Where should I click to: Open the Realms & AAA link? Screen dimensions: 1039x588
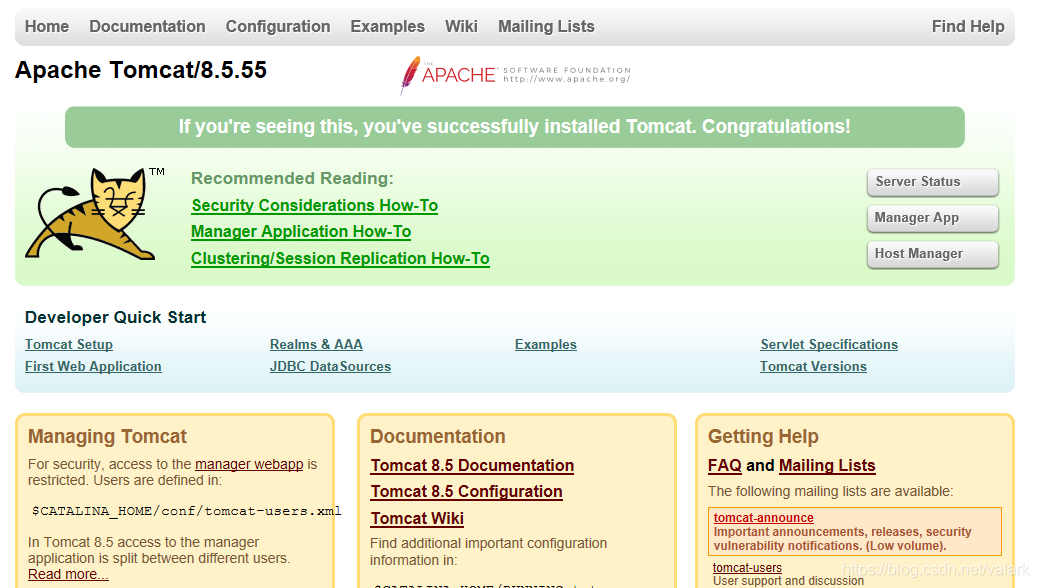click(x=316, y=345)
